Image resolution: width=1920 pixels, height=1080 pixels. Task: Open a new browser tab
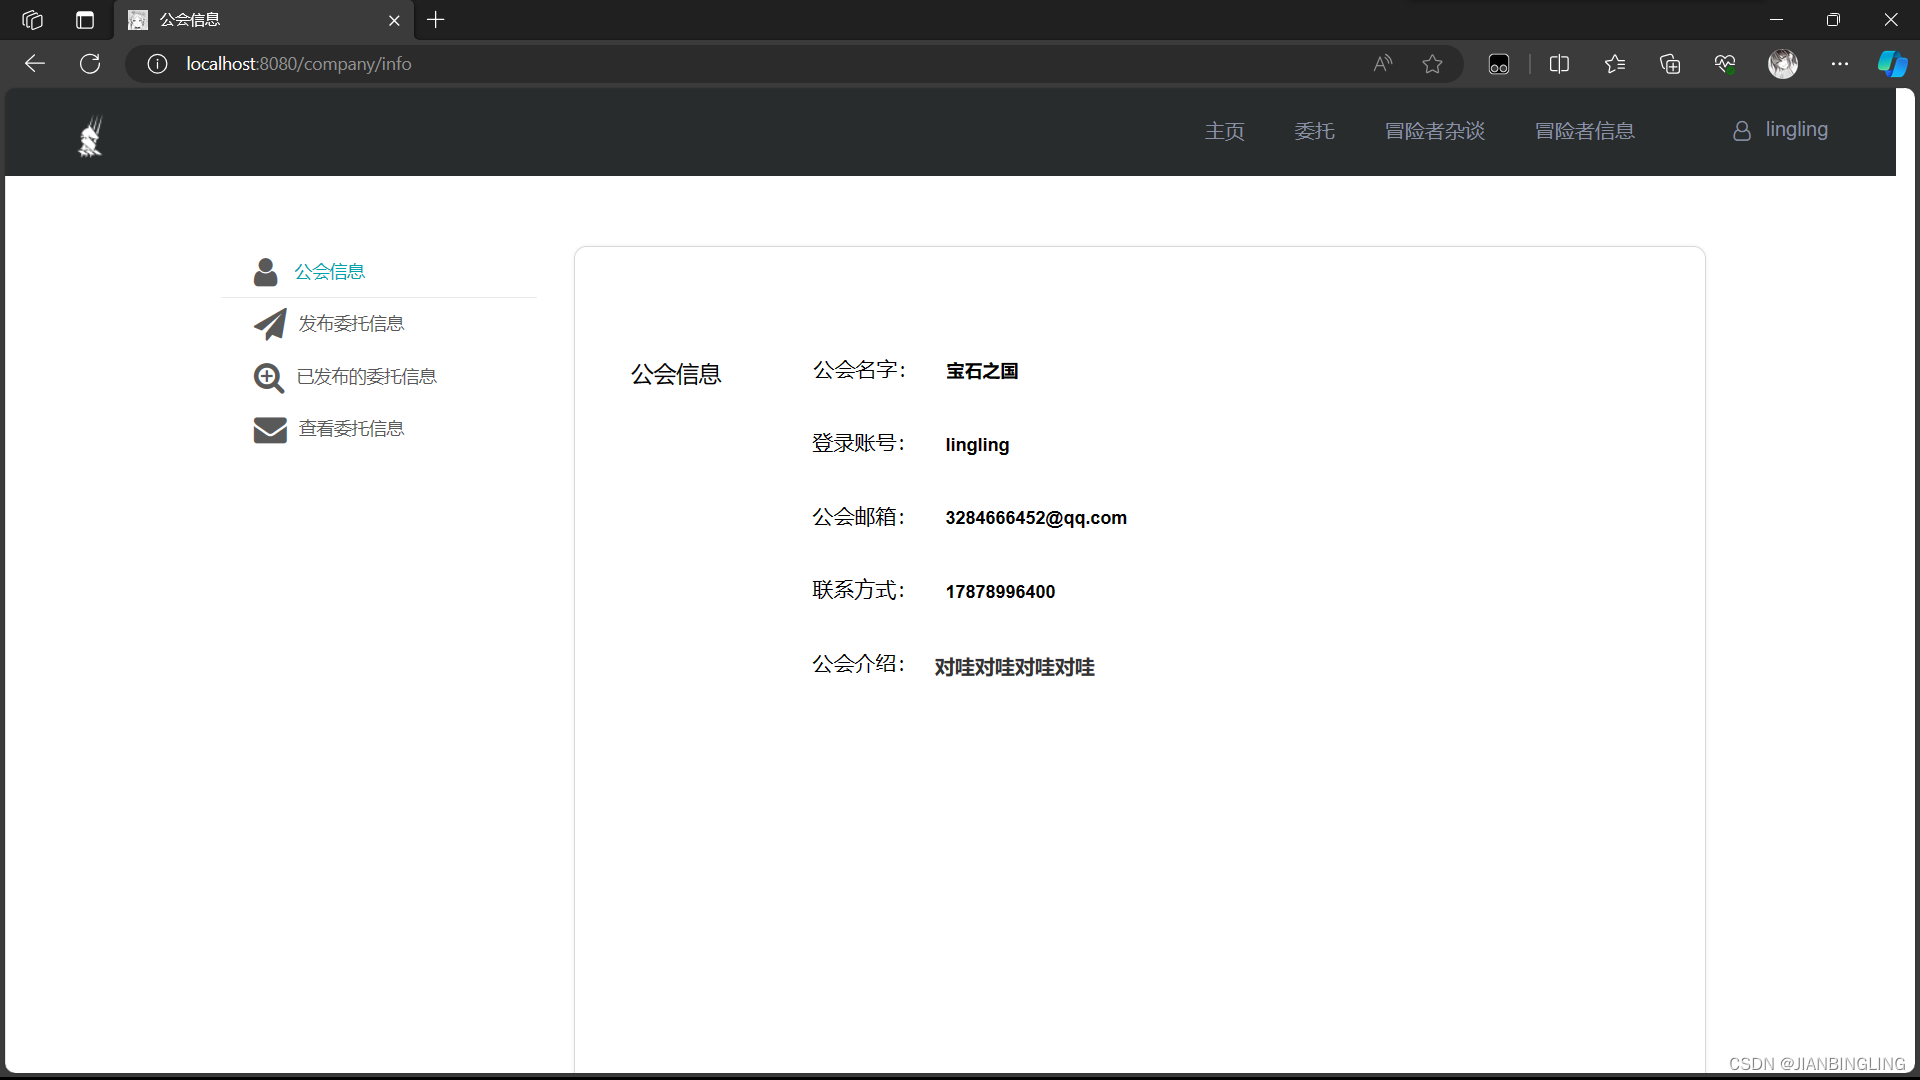(x=436, y=20)
